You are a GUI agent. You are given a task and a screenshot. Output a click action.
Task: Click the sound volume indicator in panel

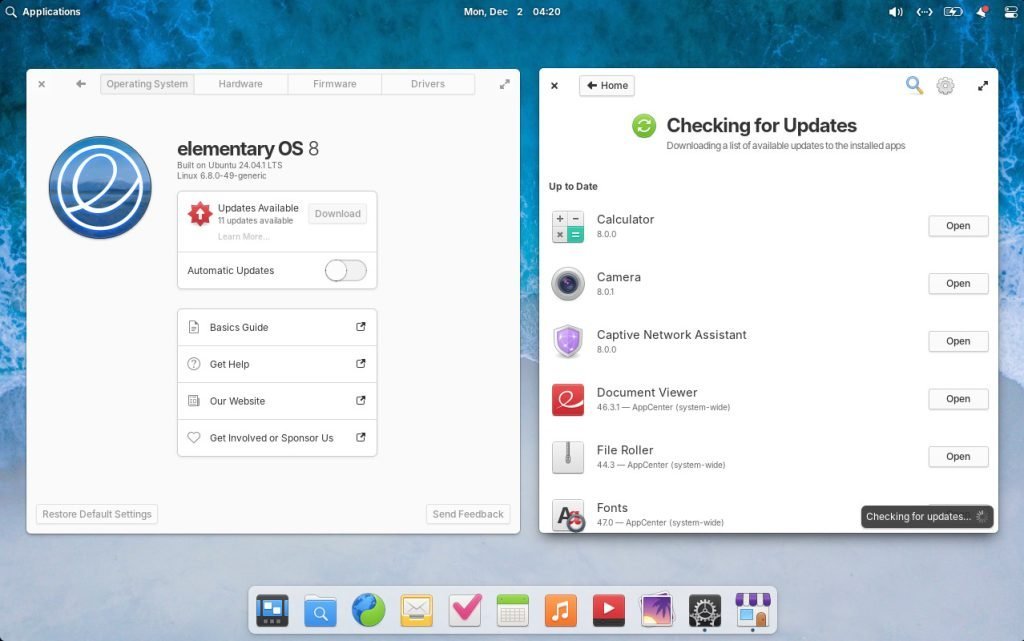pos(895,12)
